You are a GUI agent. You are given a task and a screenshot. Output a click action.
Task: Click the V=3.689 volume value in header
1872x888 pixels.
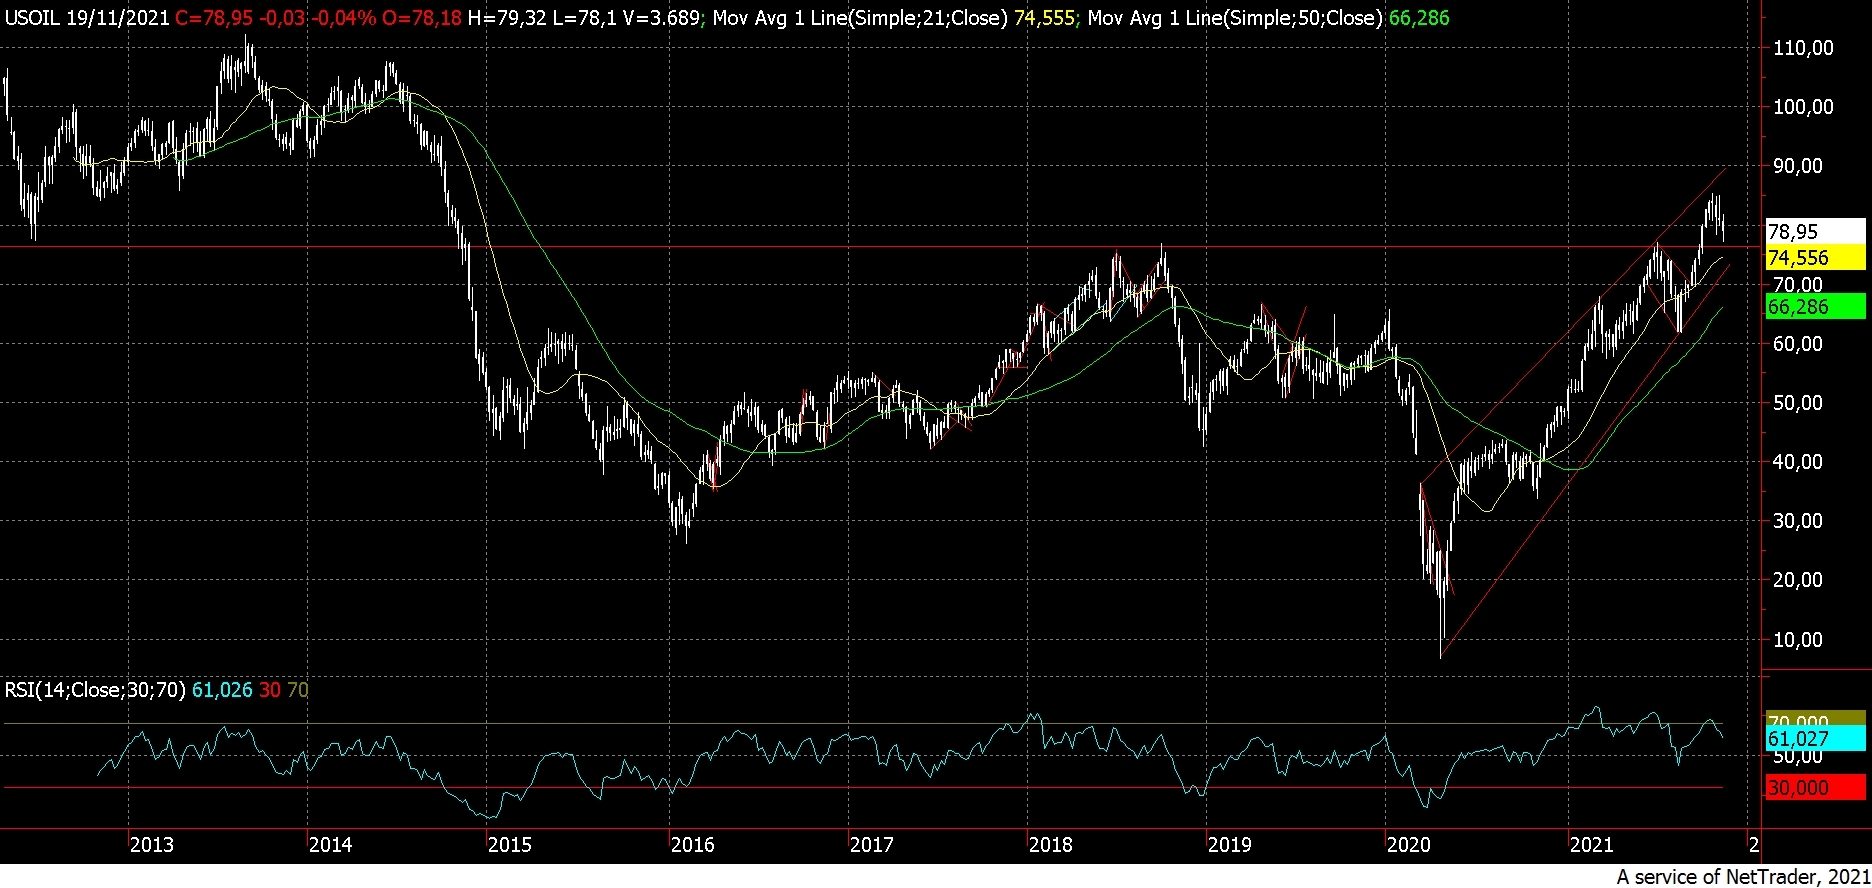[660, 18]
